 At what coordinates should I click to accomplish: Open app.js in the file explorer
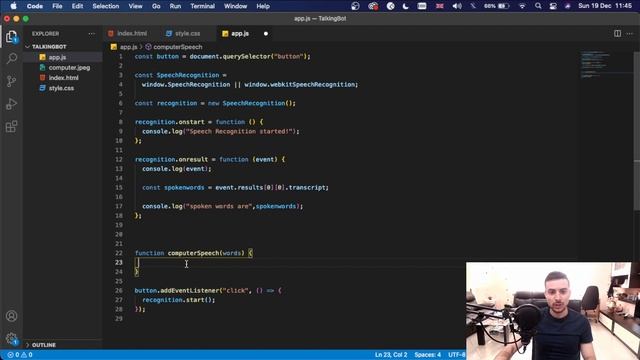(x=57, y=57)
